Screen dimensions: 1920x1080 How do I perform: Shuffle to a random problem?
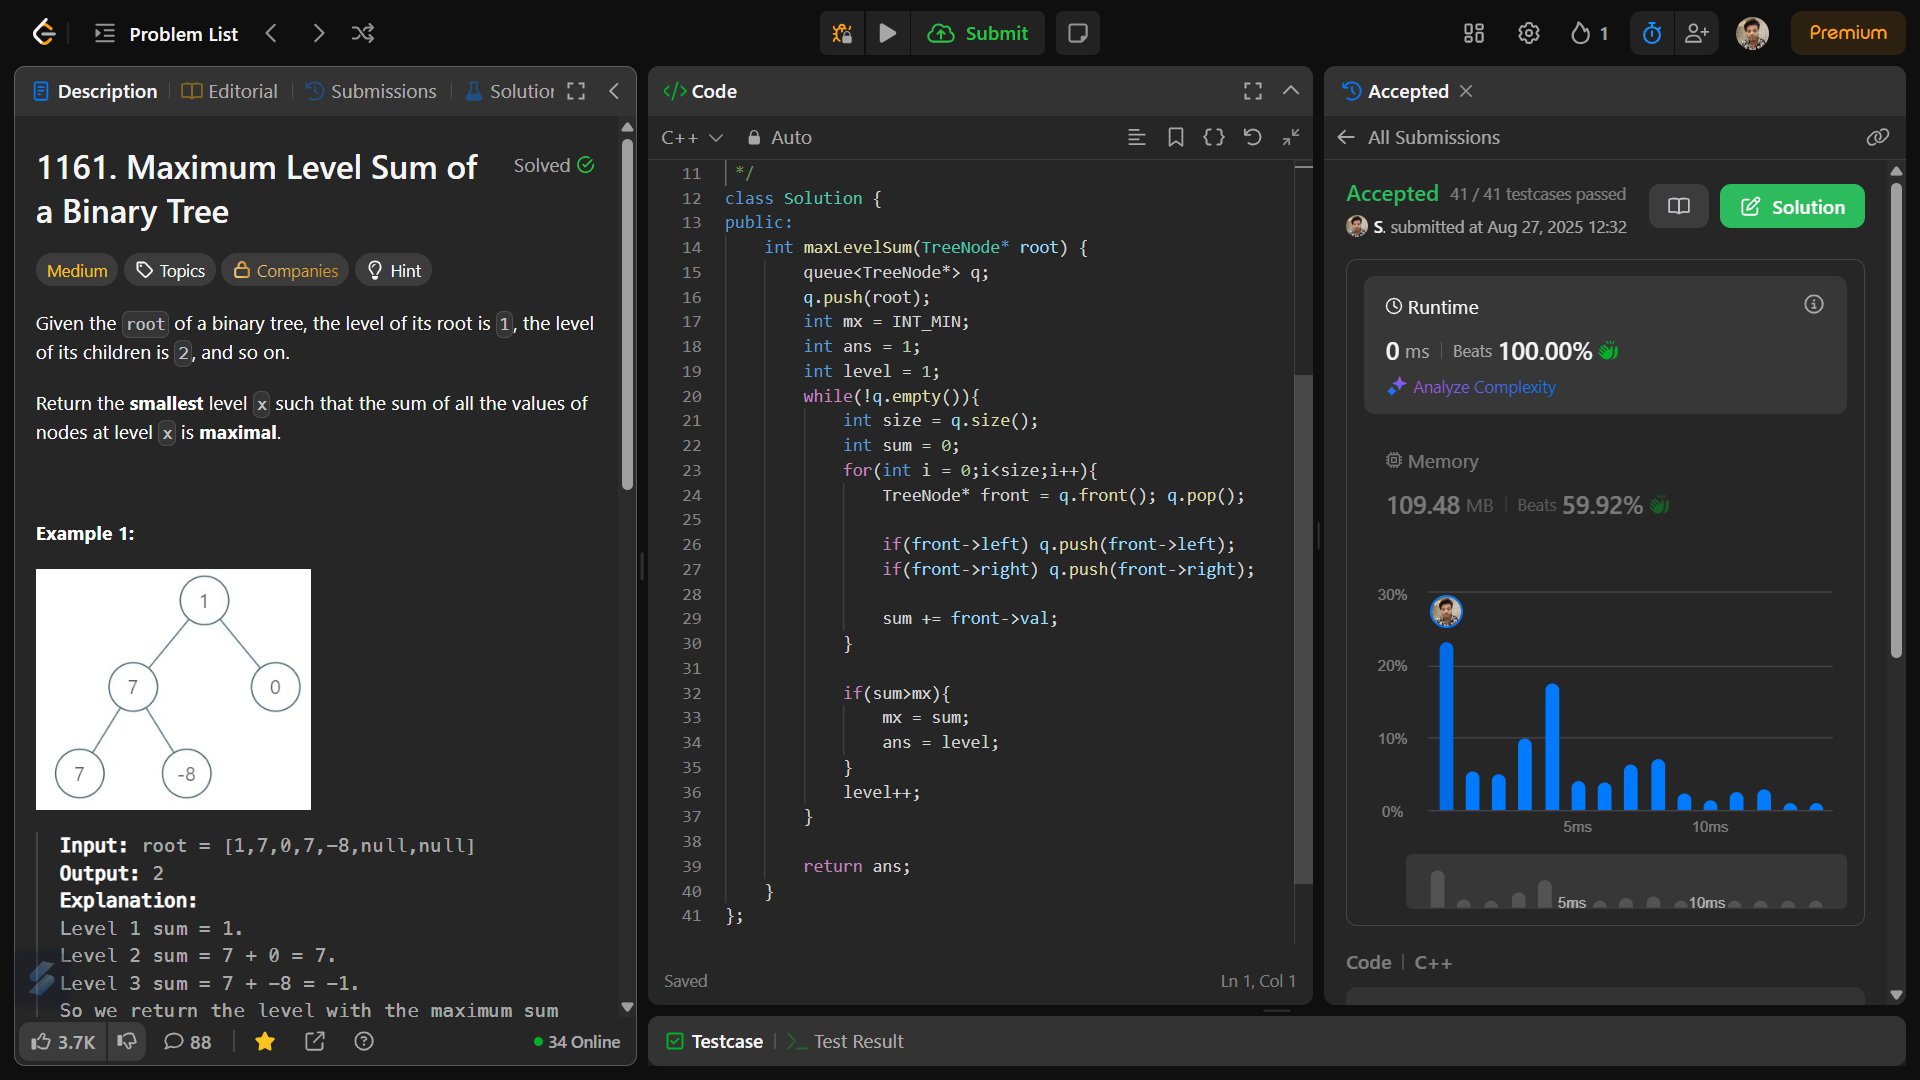pyautogui.click(x=363, y=33)
